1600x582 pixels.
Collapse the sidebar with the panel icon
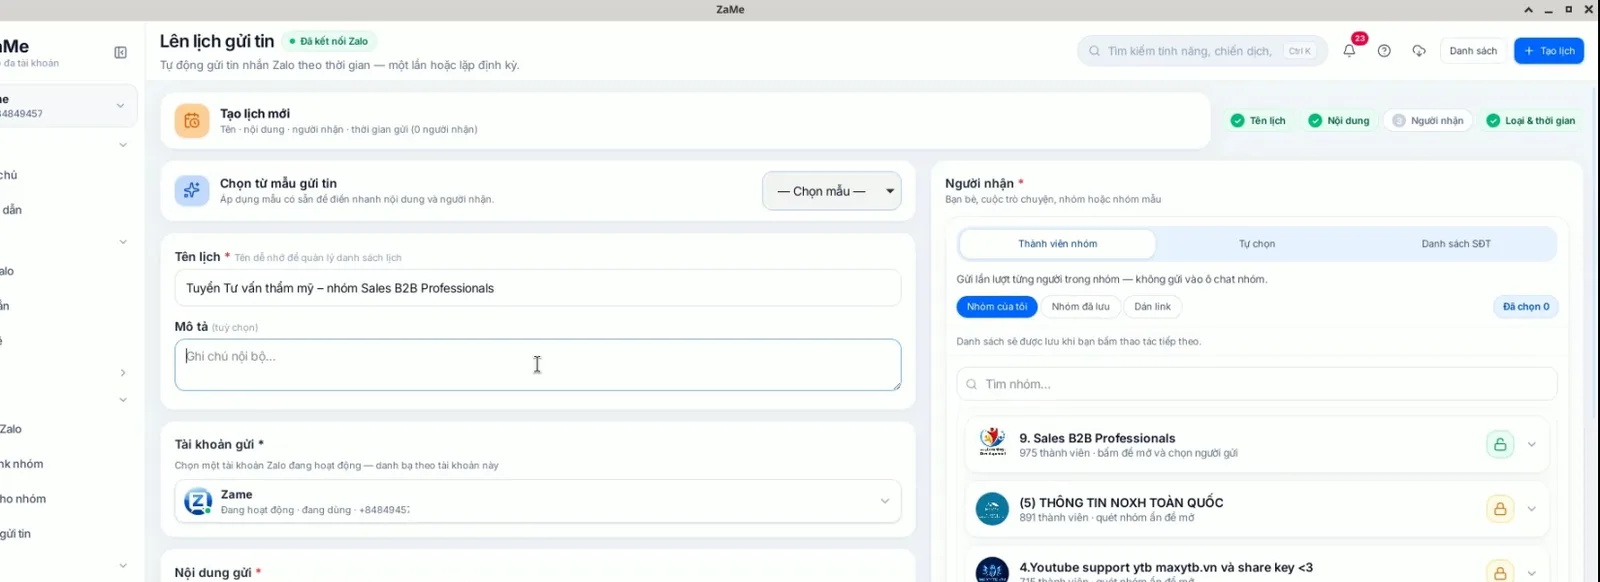pos(121,52)
